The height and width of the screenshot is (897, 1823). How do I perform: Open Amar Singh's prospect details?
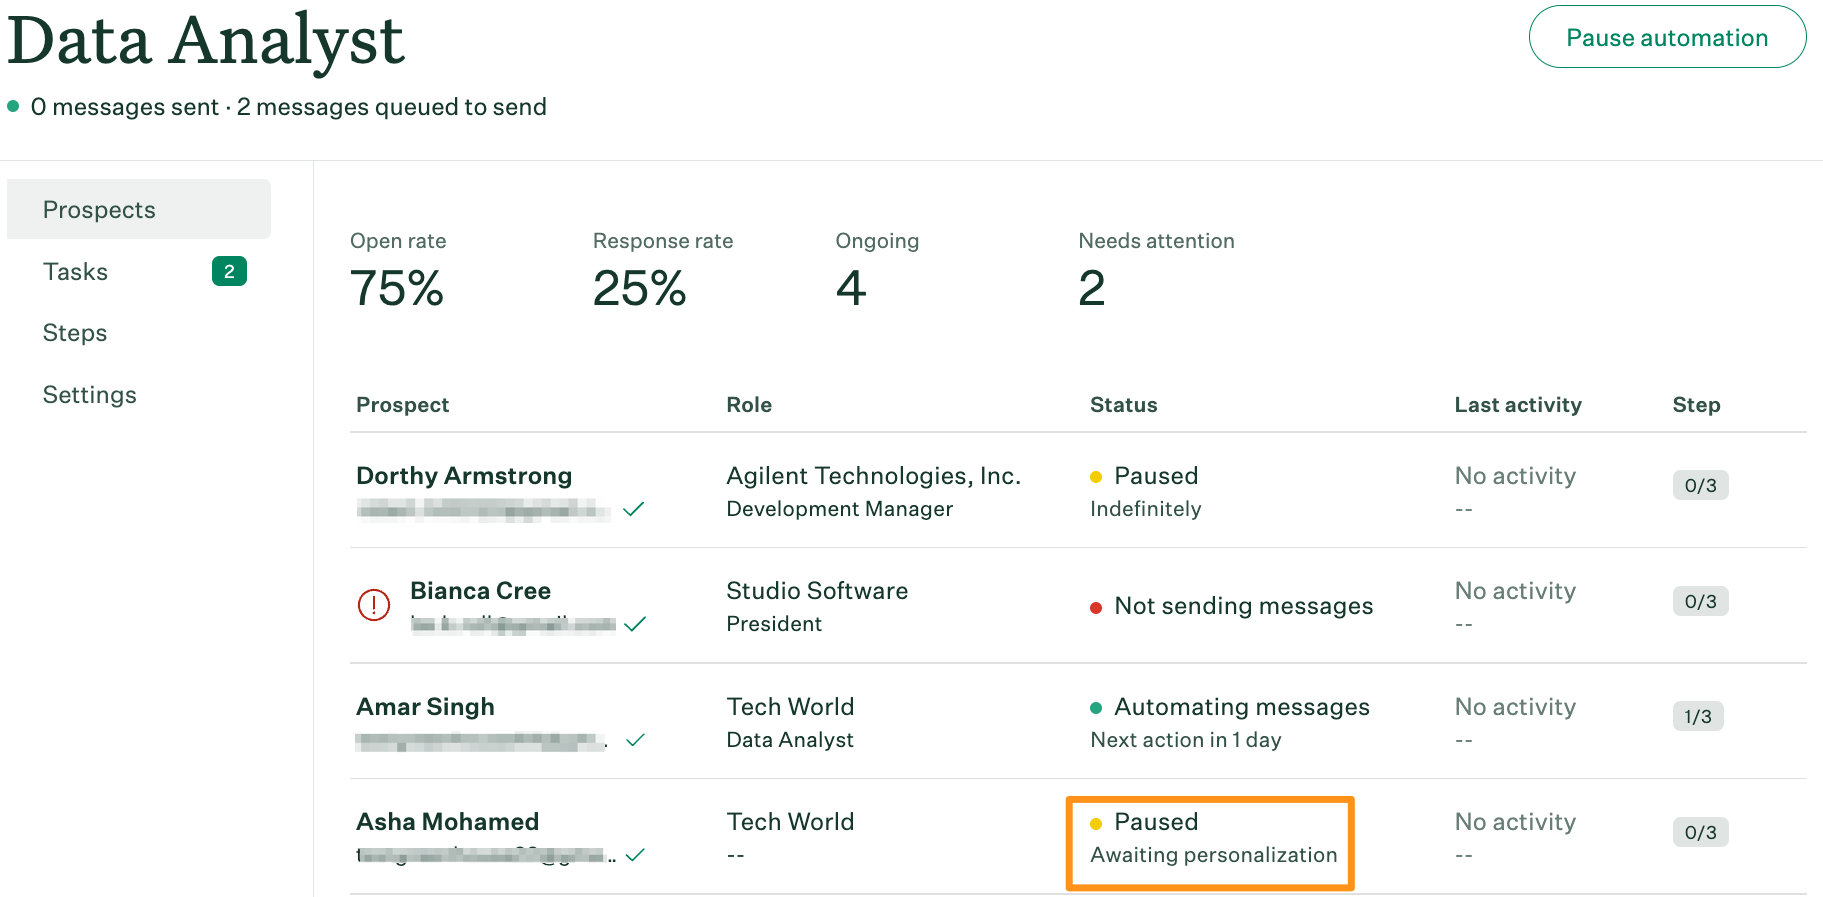coord(425,707)
